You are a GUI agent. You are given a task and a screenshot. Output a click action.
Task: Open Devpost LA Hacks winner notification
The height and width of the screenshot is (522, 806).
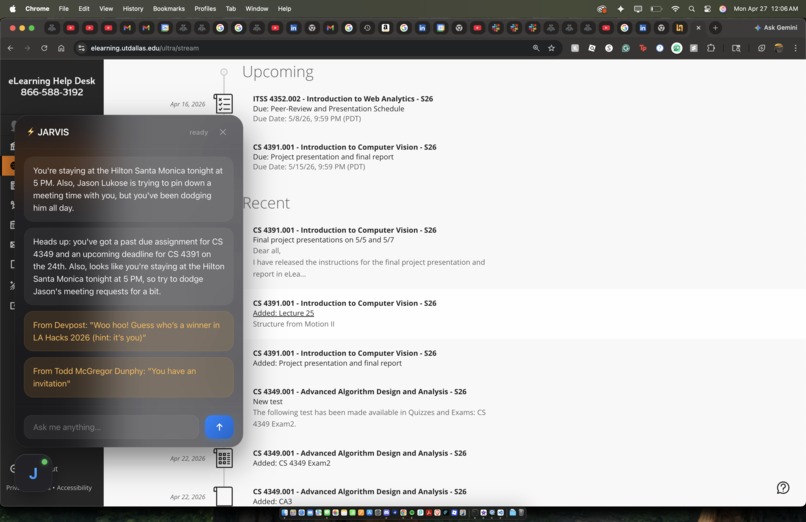129,331
